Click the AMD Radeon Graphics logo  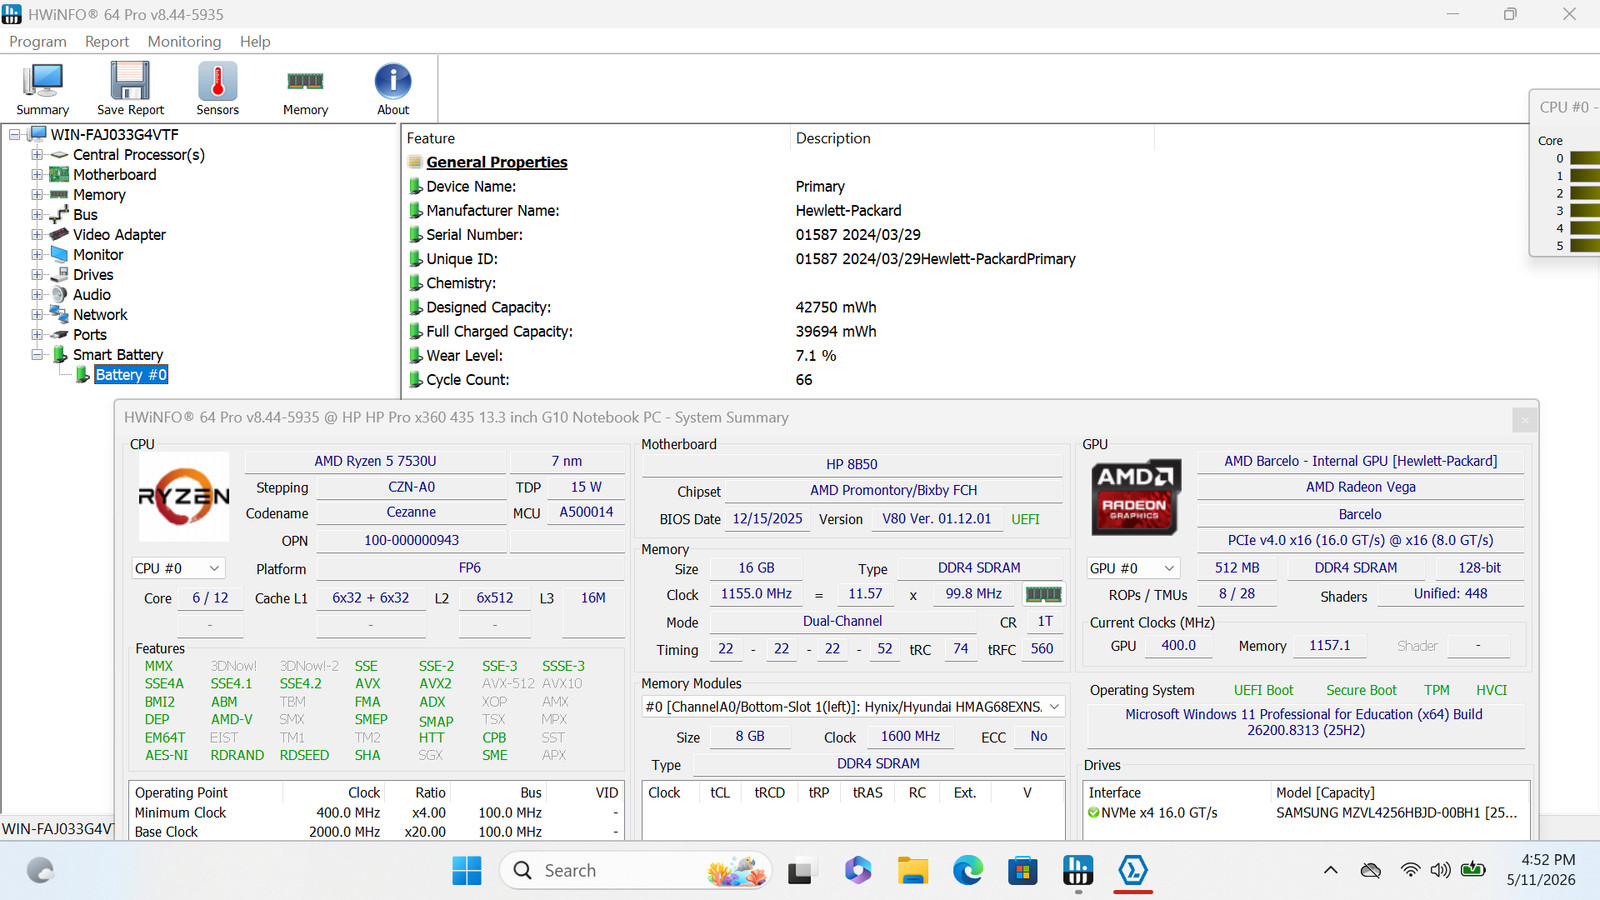[x=1135, y=496]
